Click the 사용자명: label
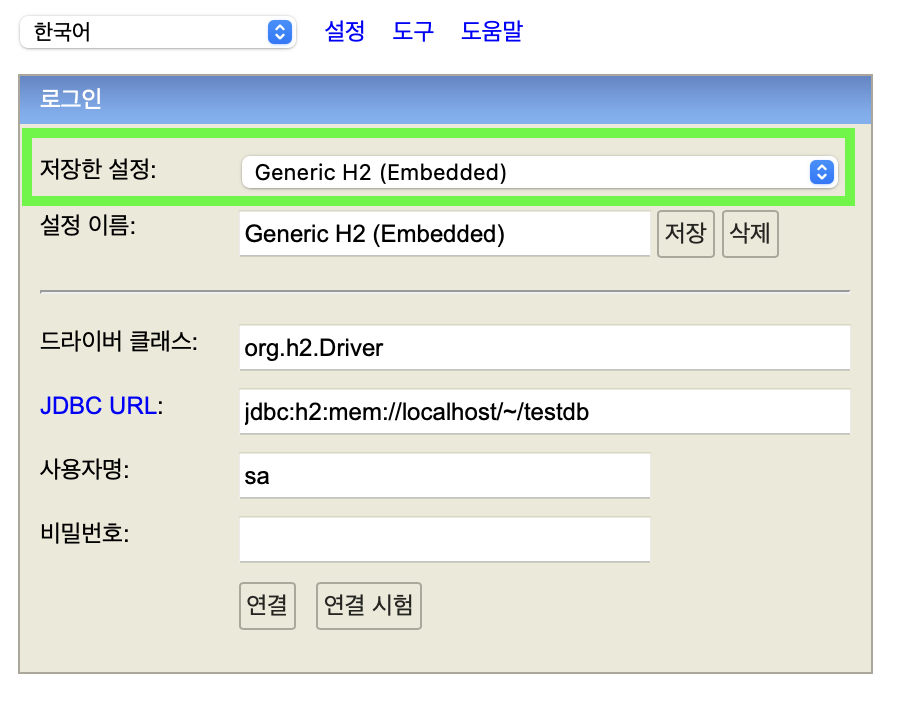This screenshot has height=704, width=908. 85,469
